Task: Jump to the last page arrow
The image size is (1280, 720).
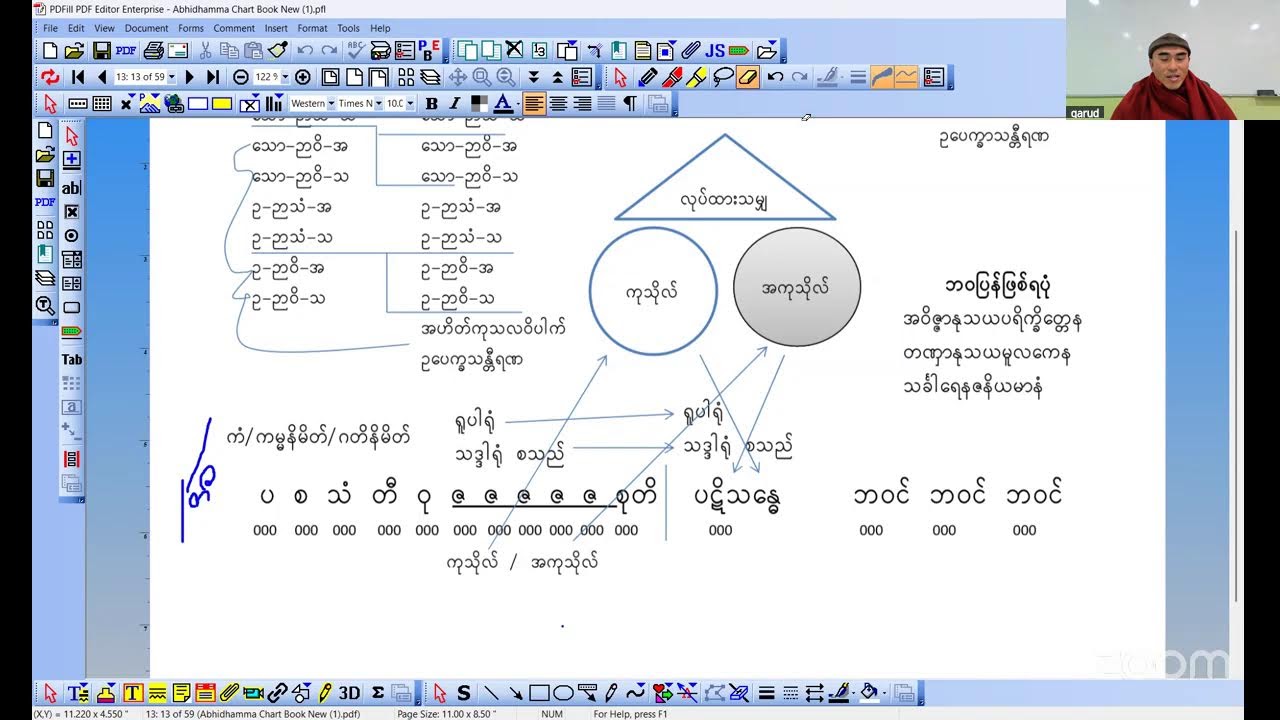Action: click(x=213, y=77)
